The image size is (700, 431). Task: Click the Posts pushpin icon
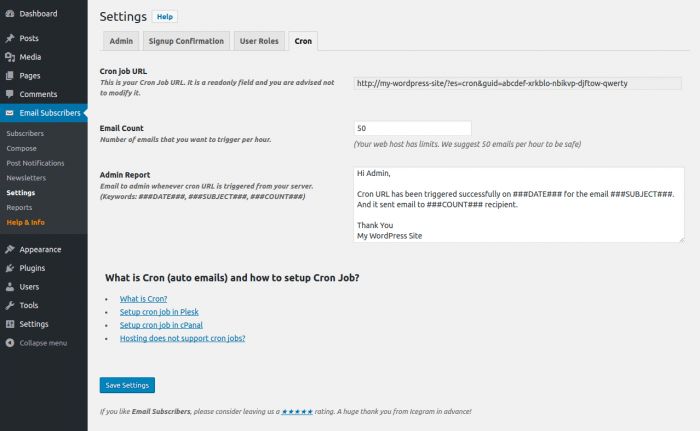click(x=10, y=38)
